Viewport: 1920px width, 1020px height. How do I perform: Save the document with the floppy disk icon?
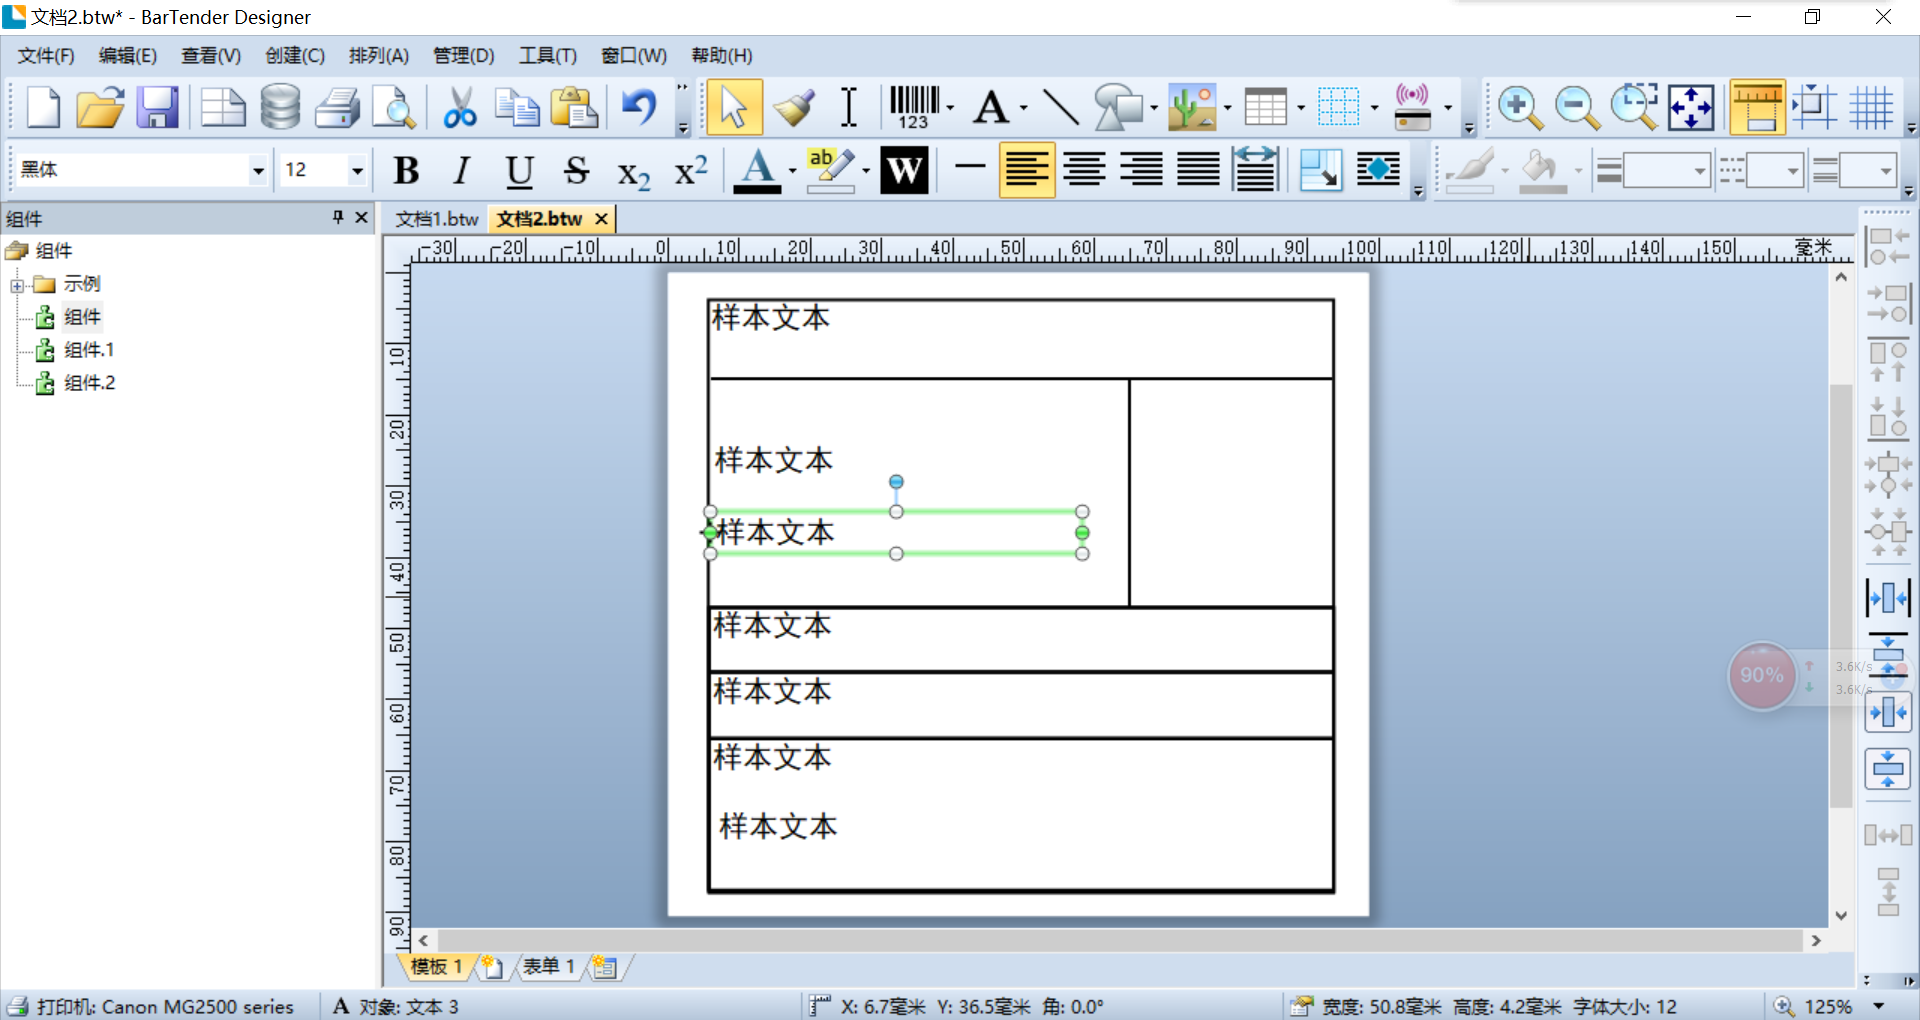tap(157, 107)
